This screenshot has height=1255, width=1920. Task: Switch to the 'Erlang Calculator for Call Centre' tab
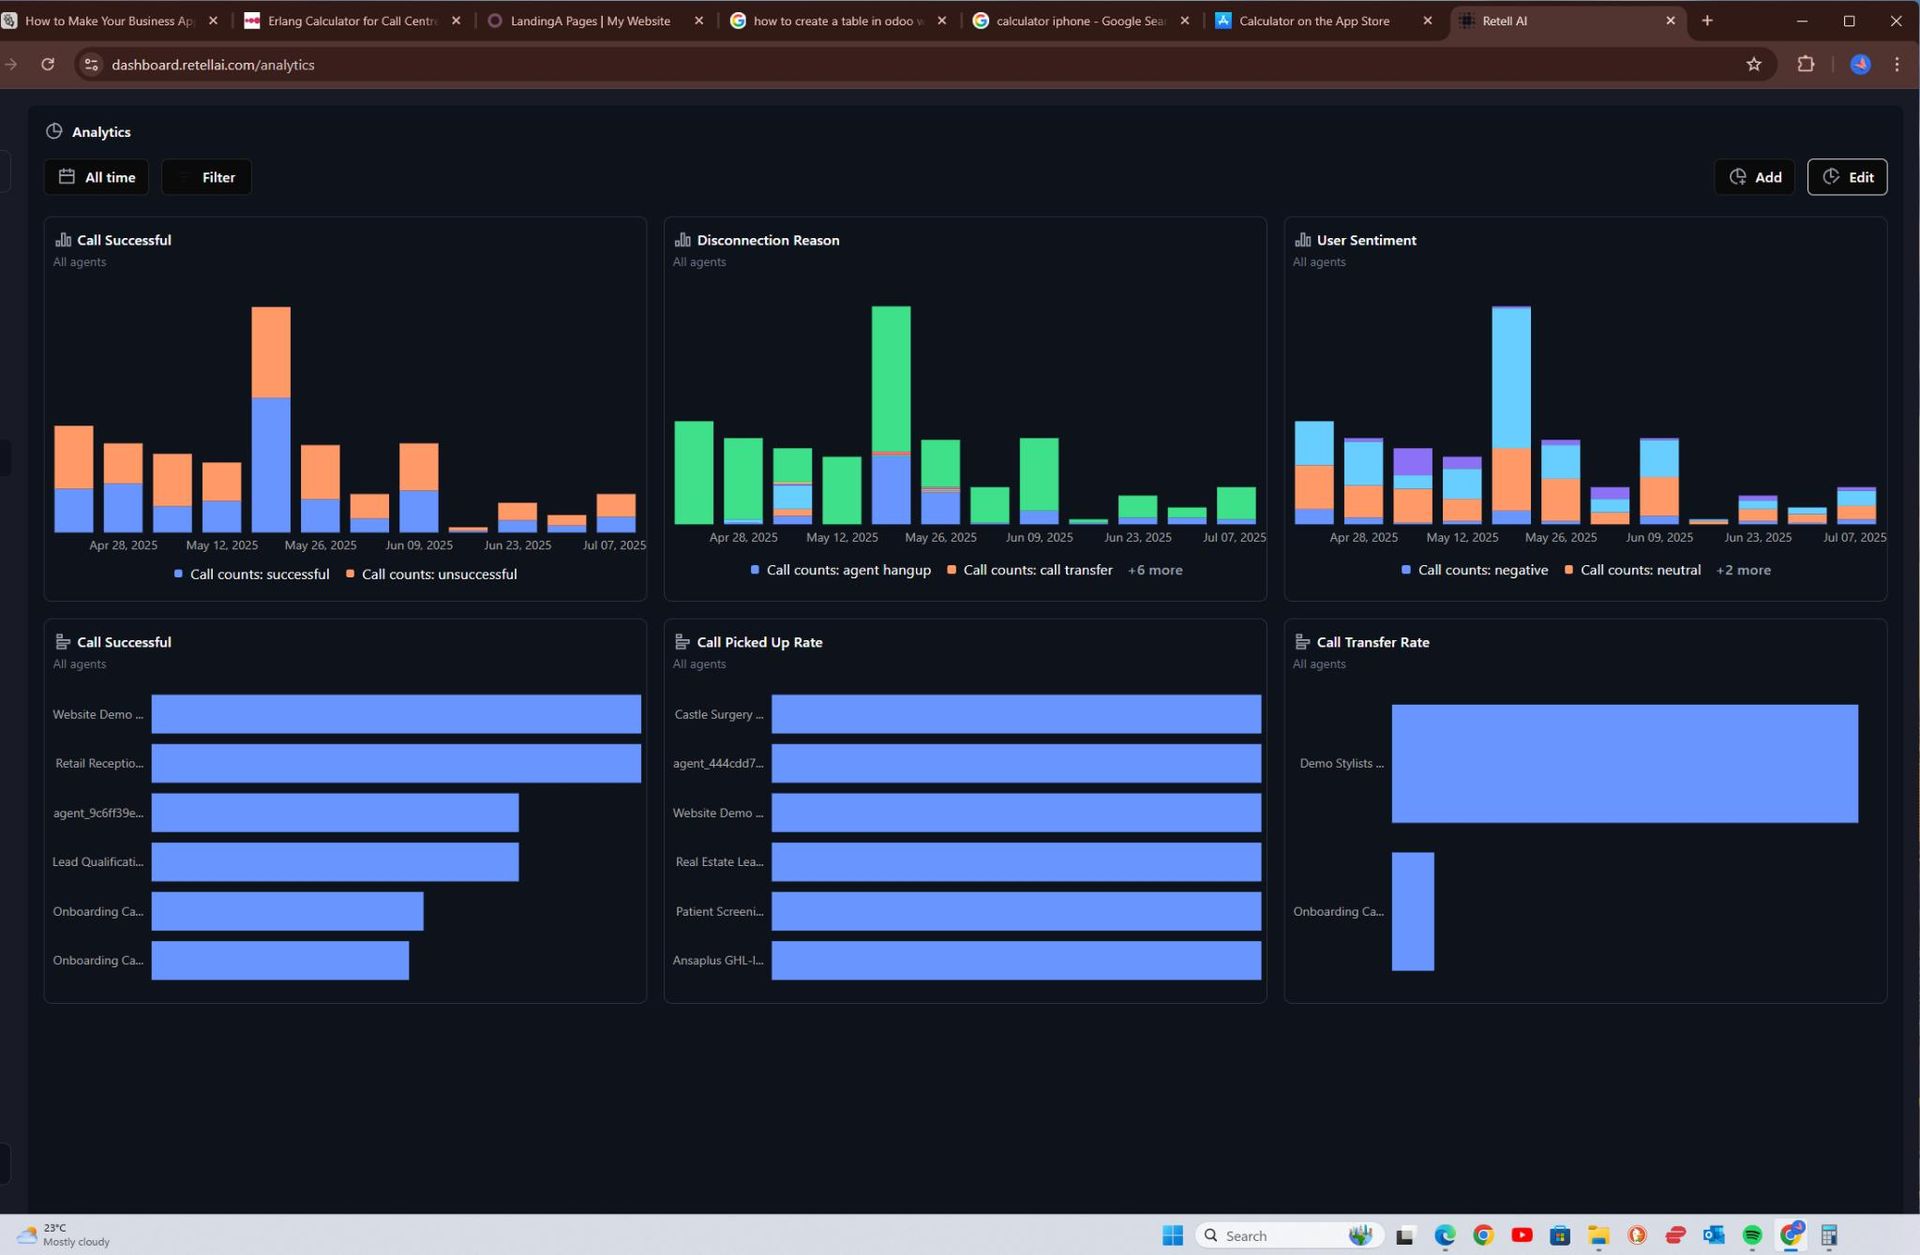[x=350, y=20]
